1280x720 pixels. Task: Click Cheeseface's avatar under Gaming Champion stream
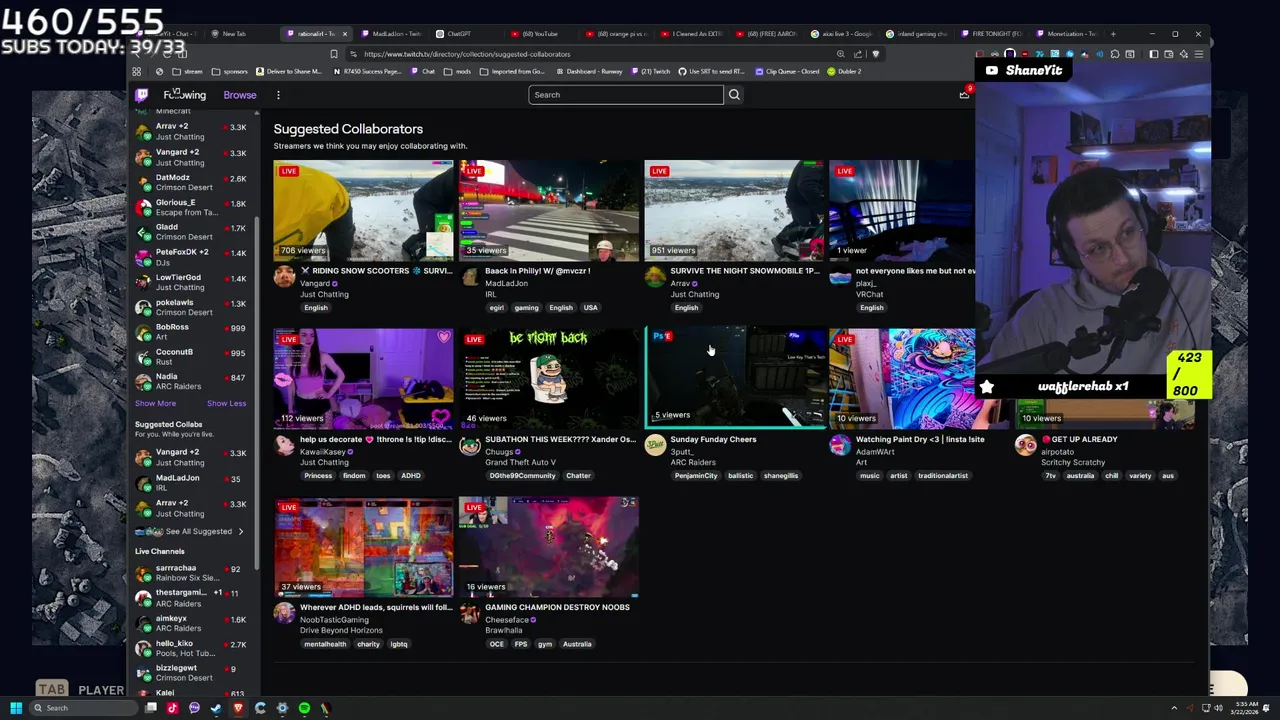(469, 613)
